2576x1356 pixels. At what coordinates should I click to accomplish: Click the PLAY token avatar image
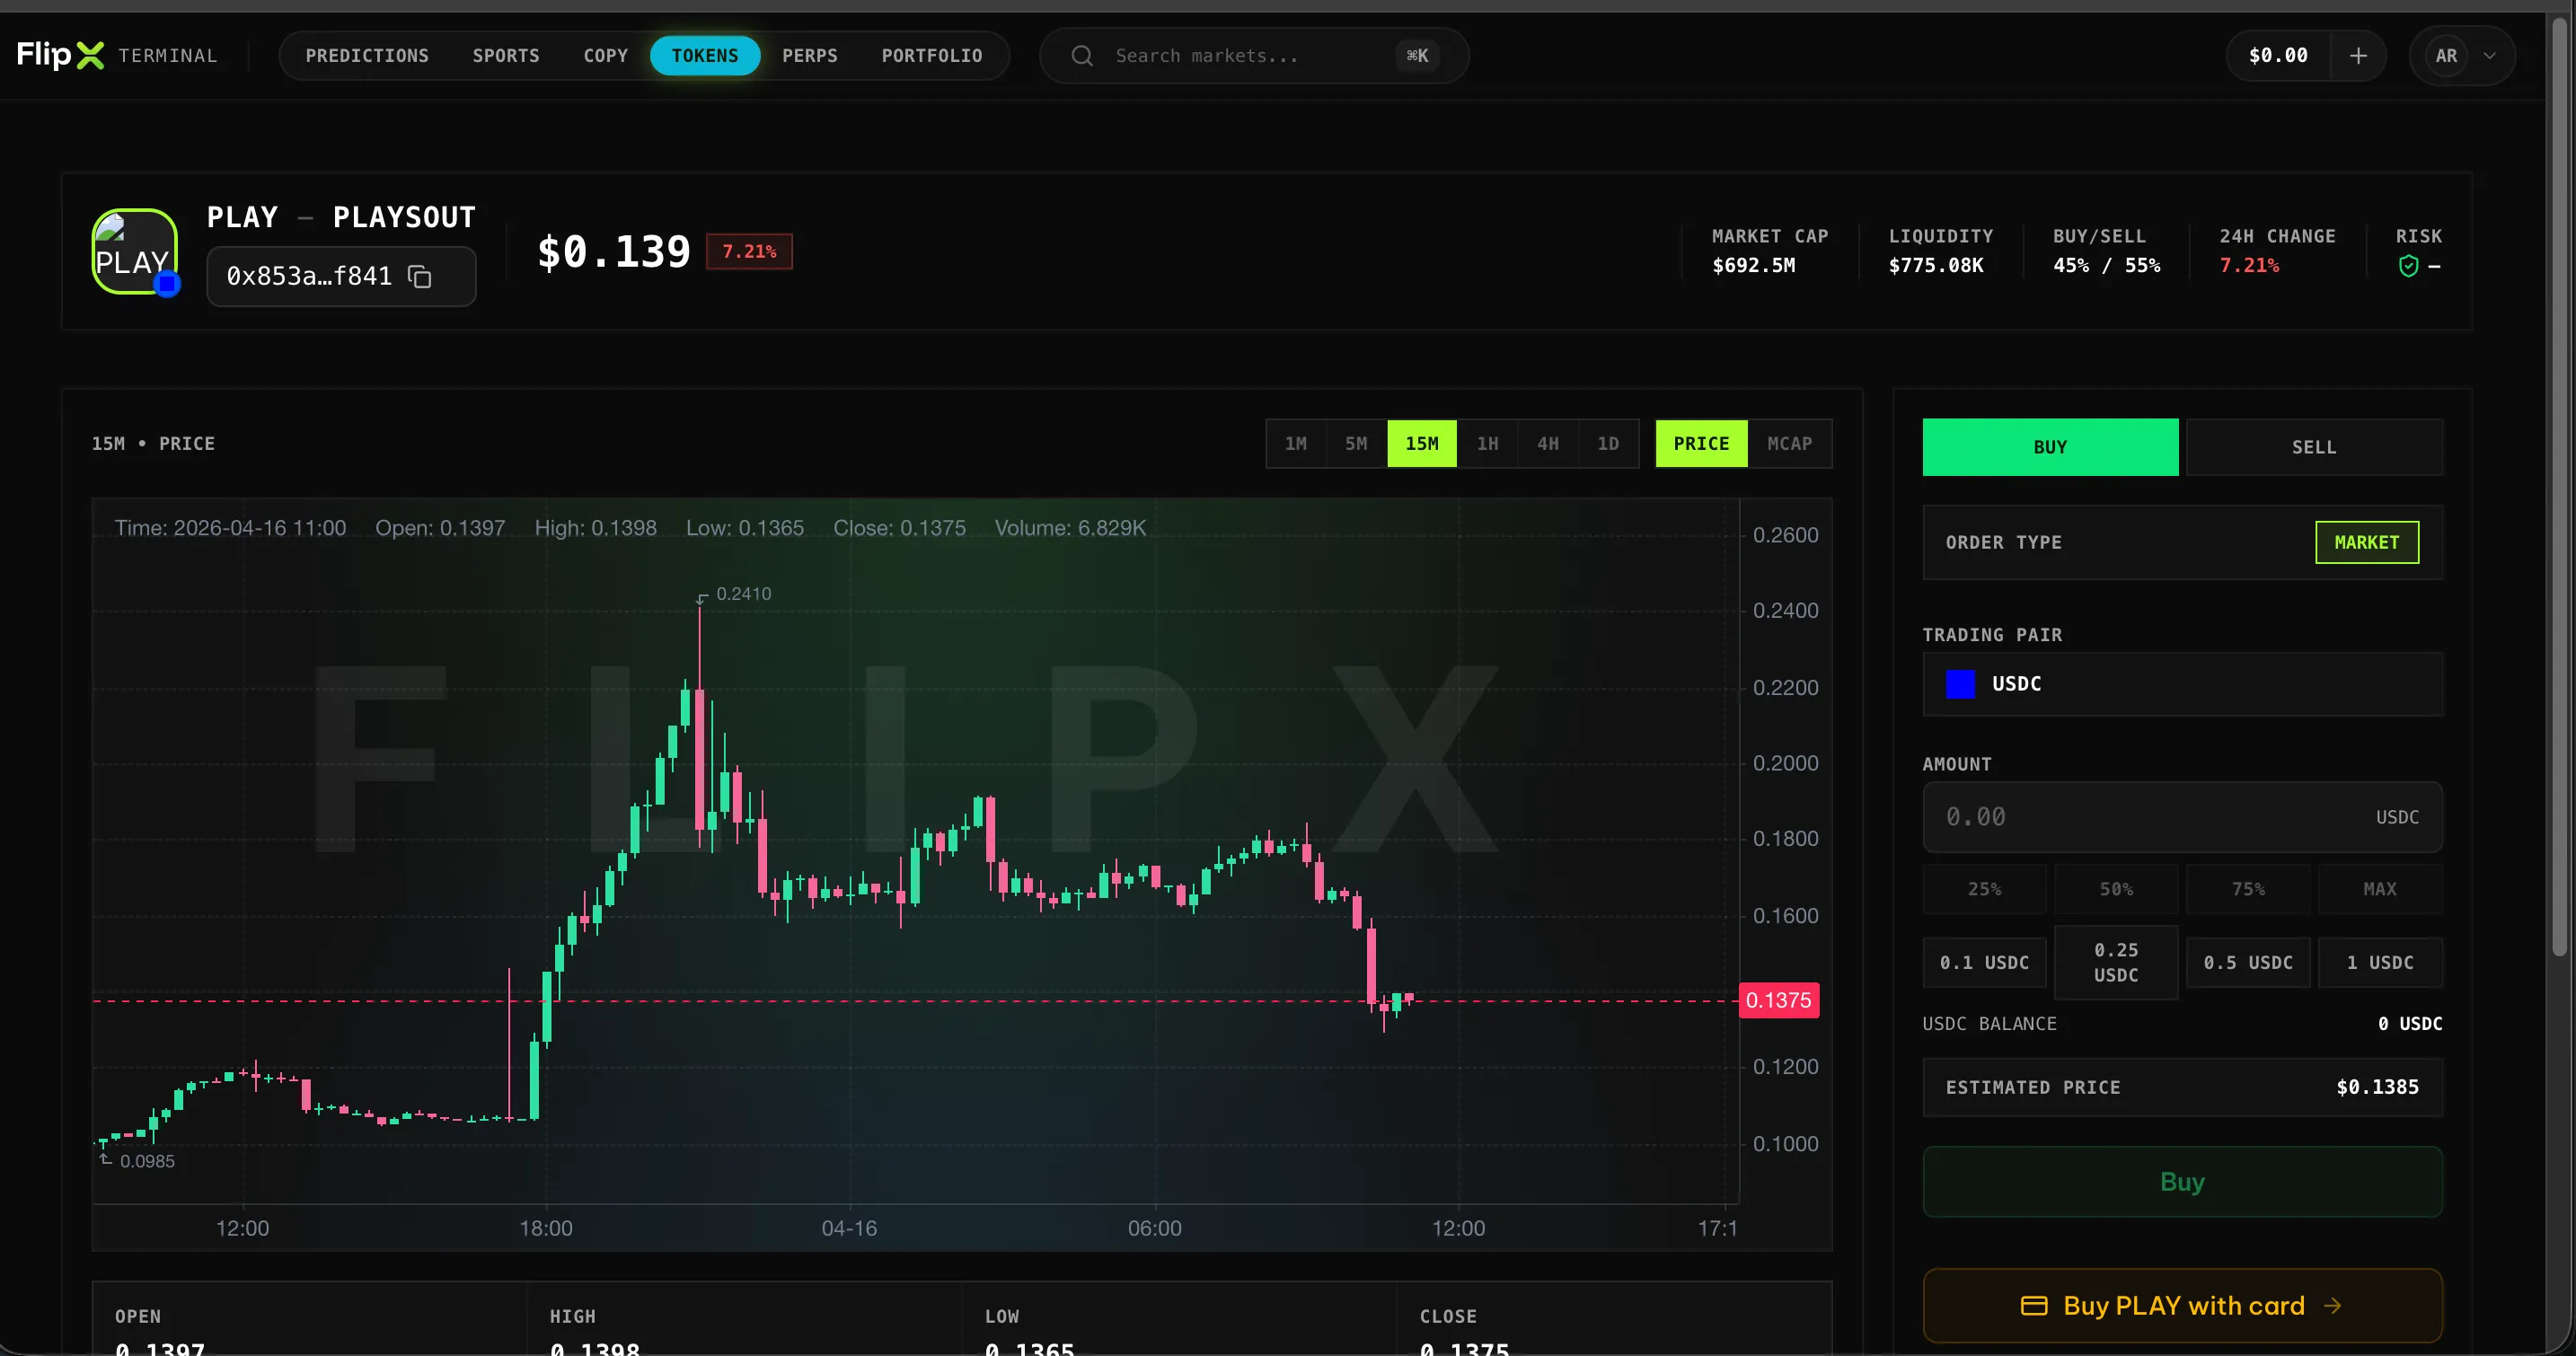[134, 251]
